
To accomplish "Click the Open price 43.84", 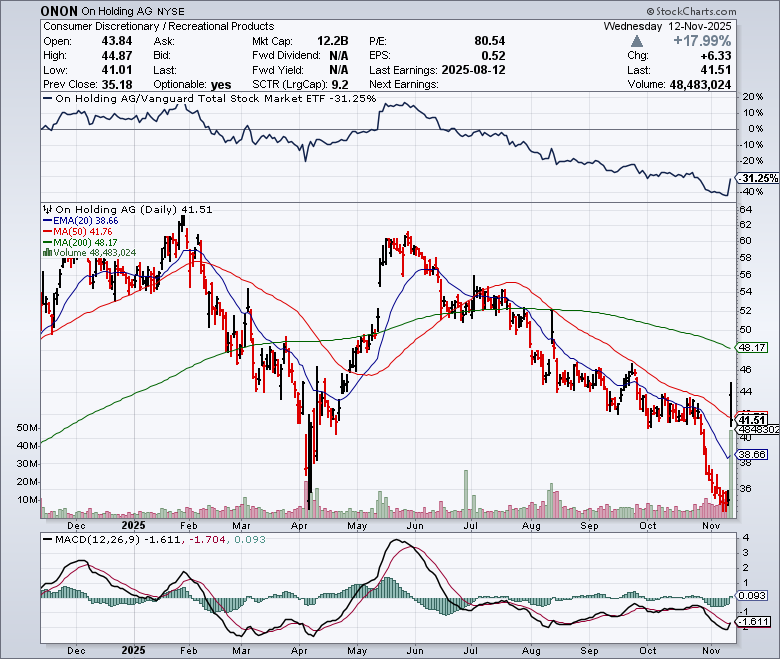I will (x=116, y=41).
